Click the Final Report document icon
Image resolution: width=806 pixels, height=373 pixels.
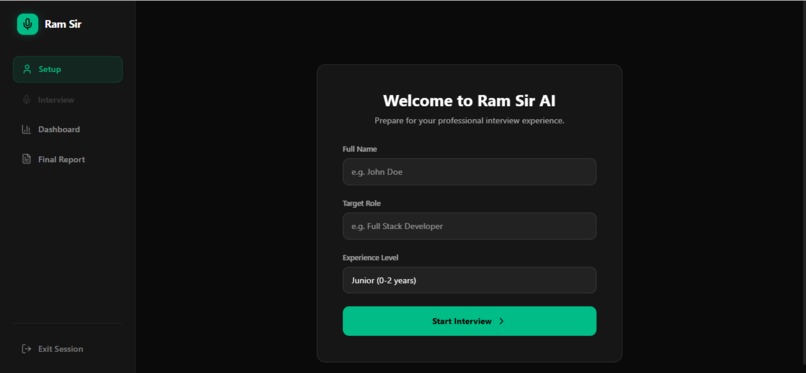(x=26, y=159)
